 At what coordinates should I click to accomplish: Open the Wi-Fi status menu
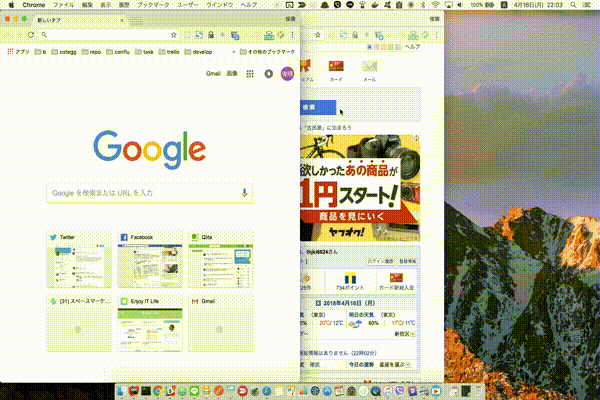(436, 5)
